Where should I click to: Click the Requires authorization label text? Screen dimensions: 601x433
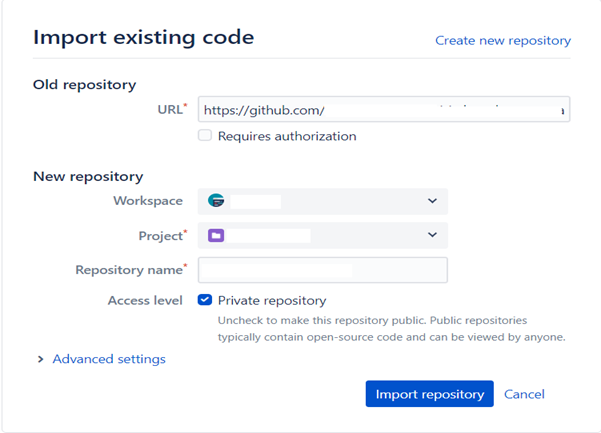287,136
